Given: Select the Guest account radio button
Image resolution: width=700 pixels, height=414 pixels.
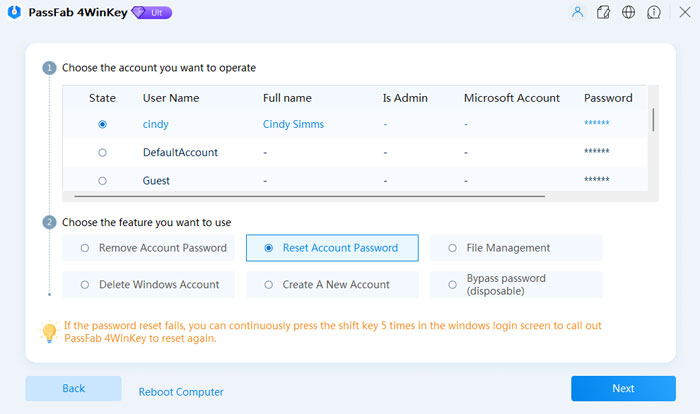Looking at the screenshot, I should (x=102, y=181).
